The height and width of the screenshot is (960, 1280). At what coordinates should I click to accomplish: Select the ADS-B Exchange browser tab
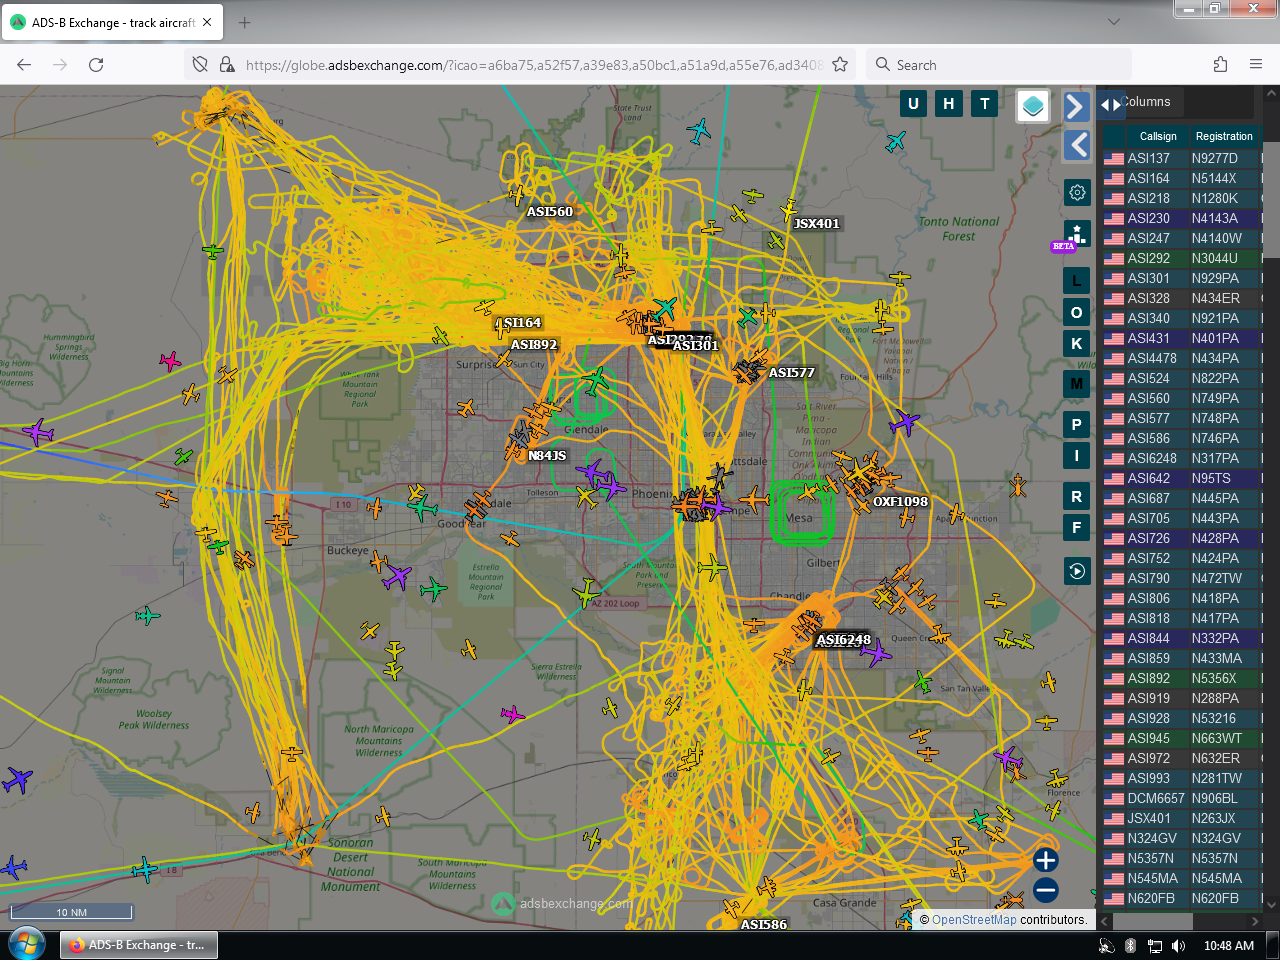pyautogui.click(x=112, y=22)
